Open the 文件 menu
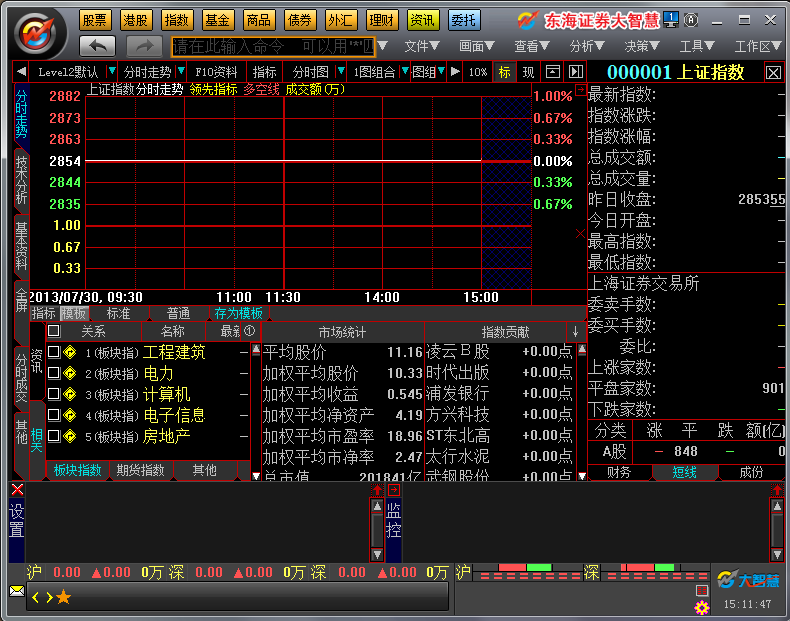The width and height of the screenshot is (790, 621). click(x=422, y=46)
